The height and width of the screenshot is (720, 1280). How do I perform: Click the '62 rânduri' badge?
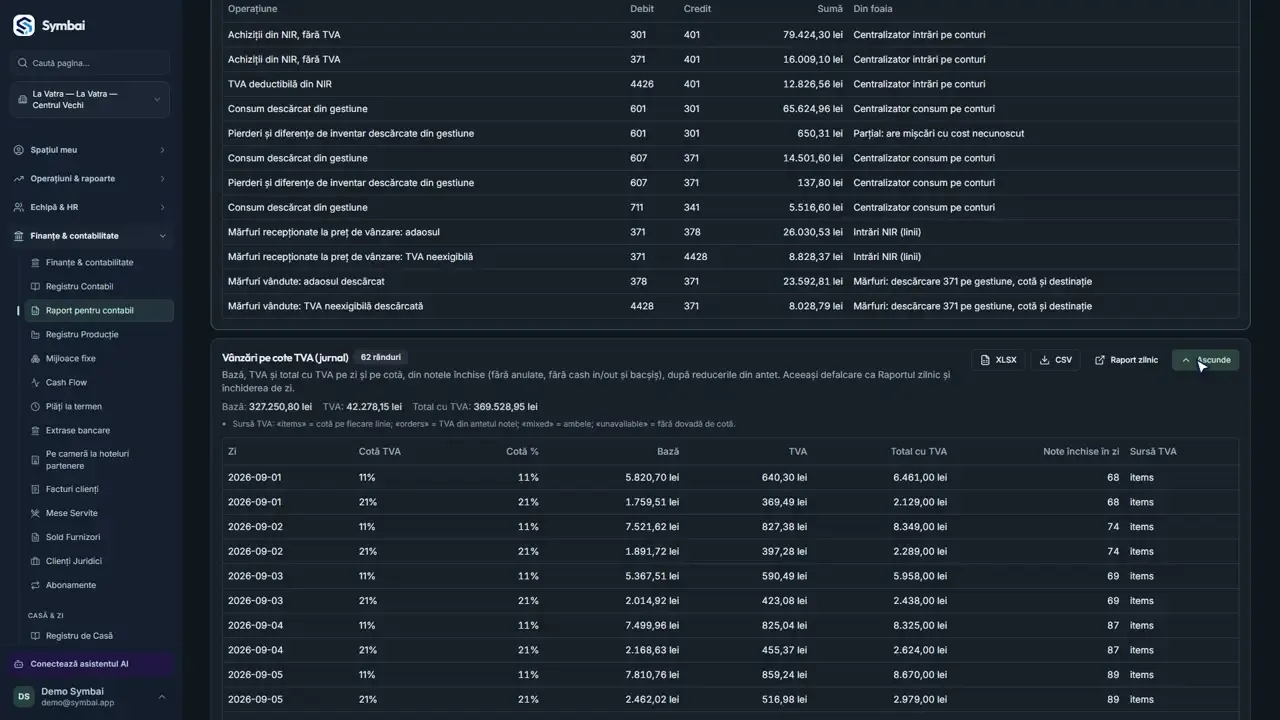(x=380, y=357)
